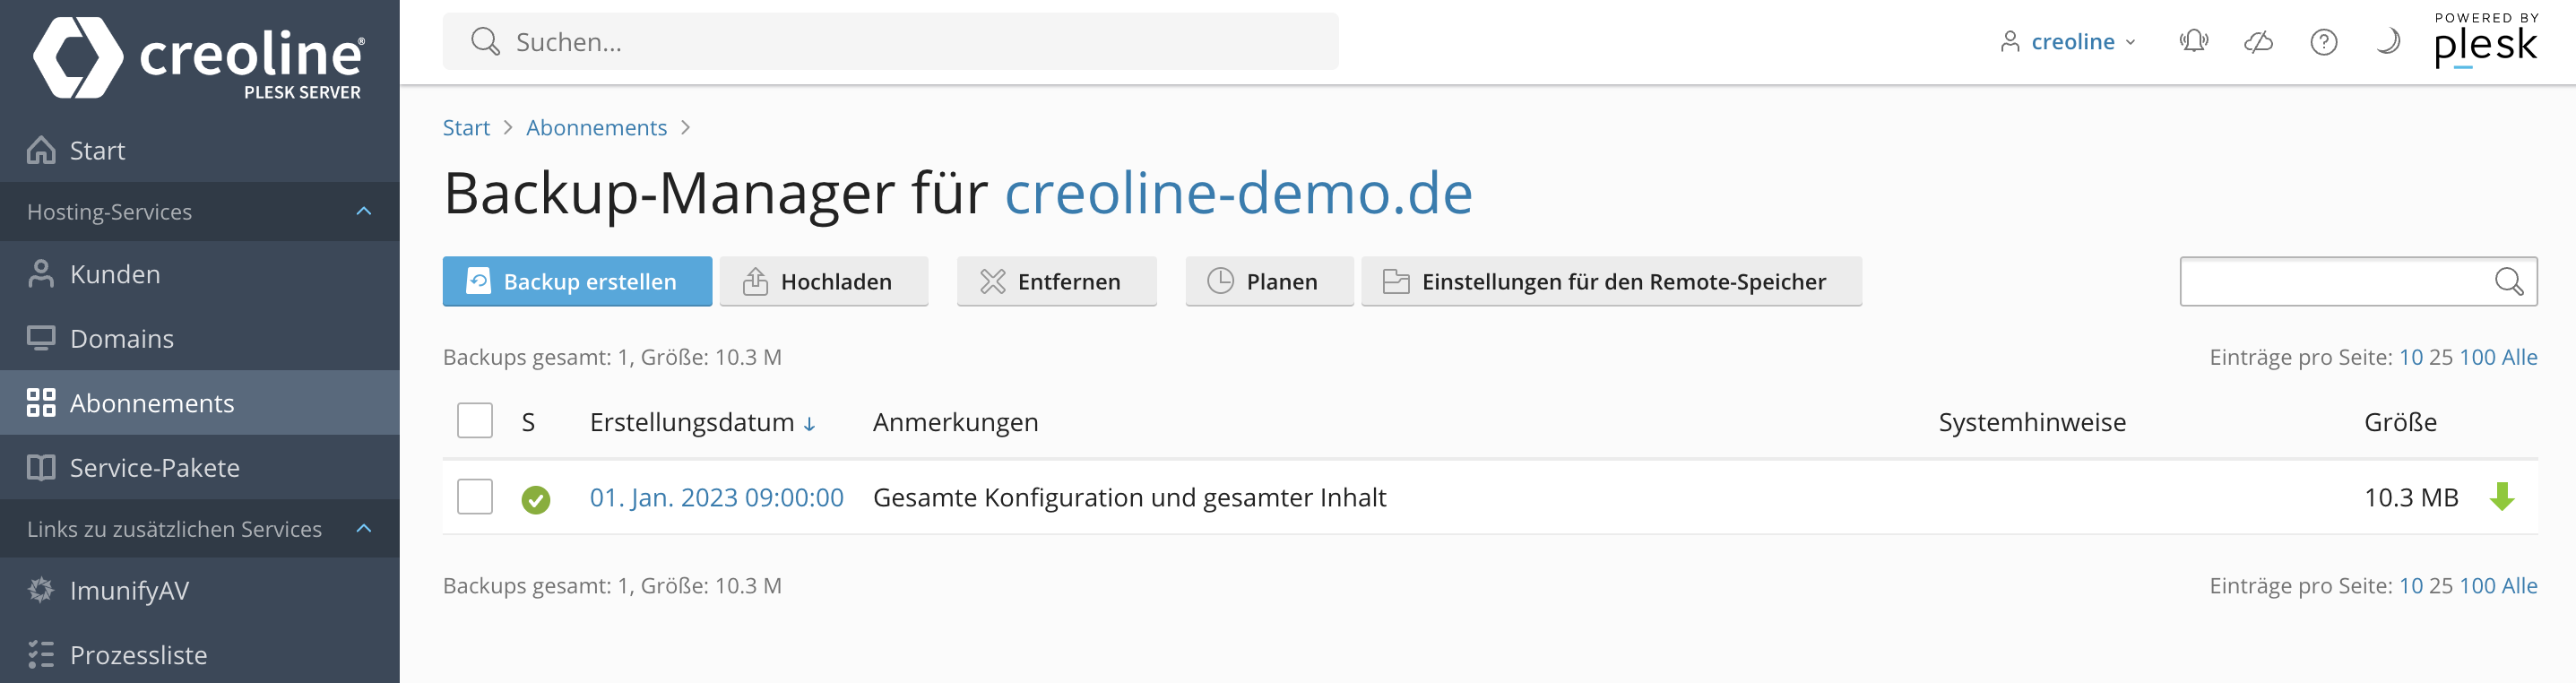Screen dimensions: 2576x683
Task: Go to Abonnements breadcrumb link
Action: pos(596,128)
